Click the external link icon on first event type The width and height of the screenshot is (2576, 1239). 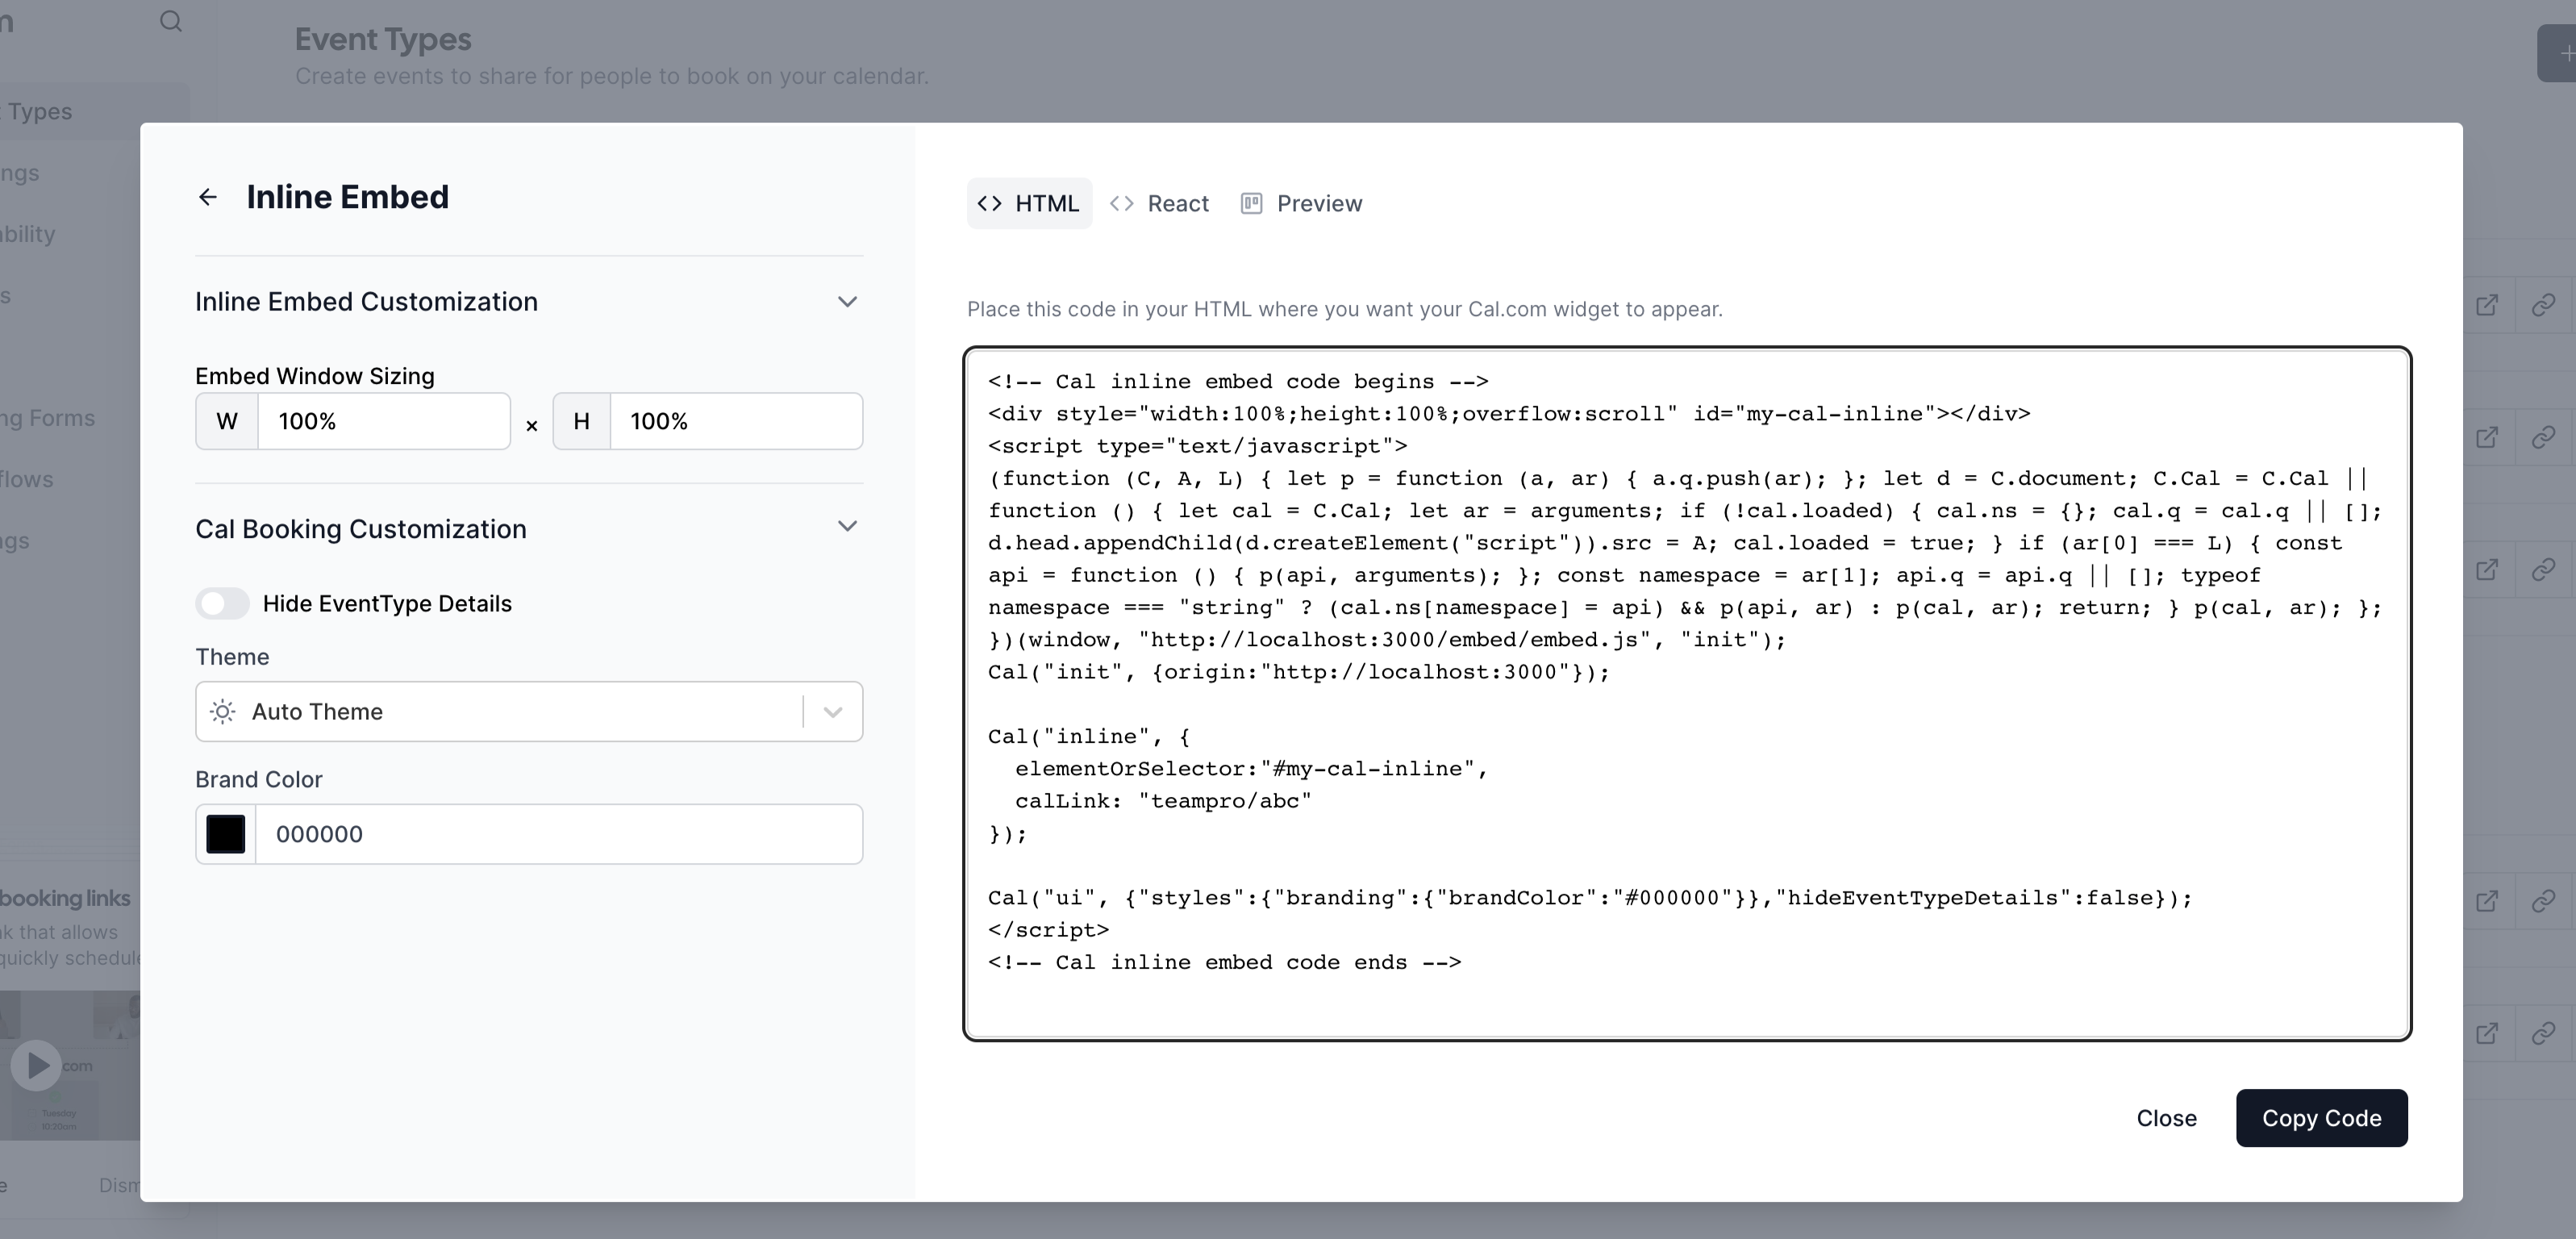[2487, 305]
